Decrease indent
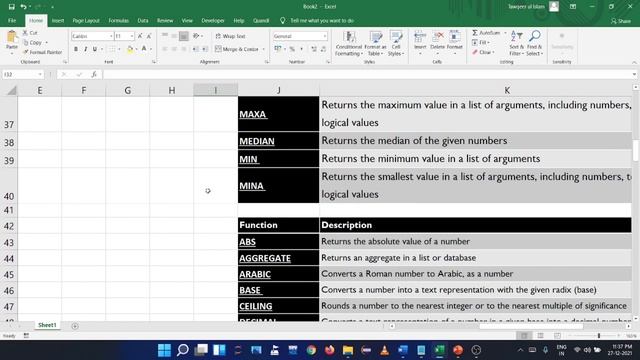This screenshot has width=640, height=360. [196, 49]
